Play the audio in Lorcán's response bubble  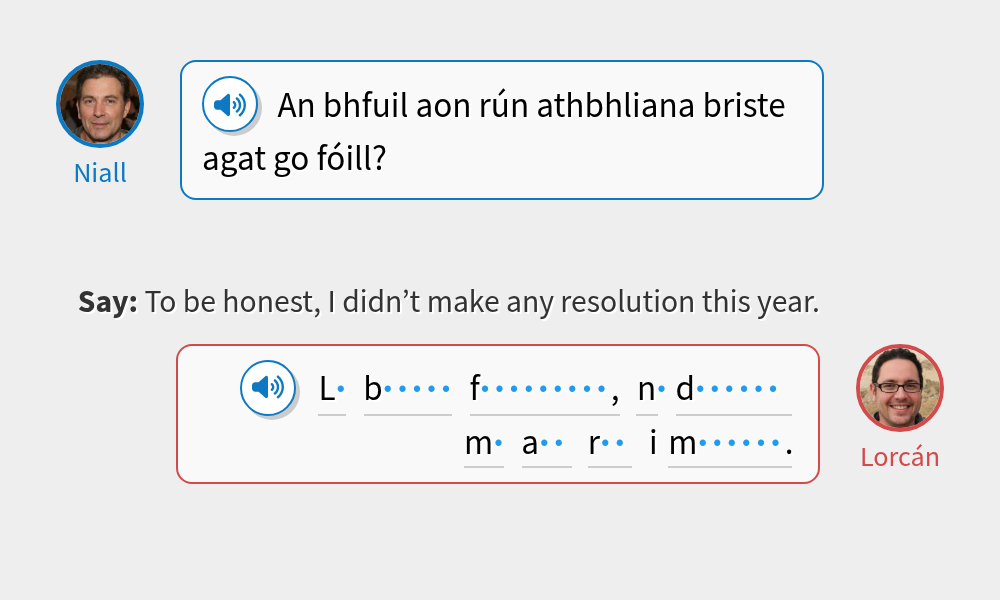(268, 388)
